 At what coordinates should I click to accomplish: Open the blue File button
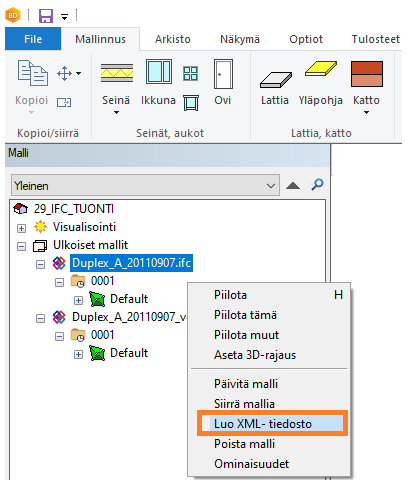pyautogui.click(x=33, y=39)
